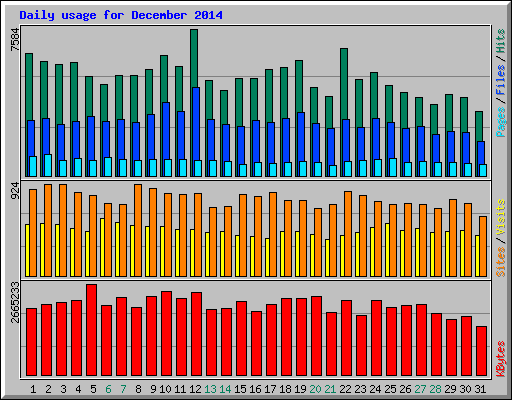
Task: Click the red KBytes bar for day 1
Action: click(32, 342)
